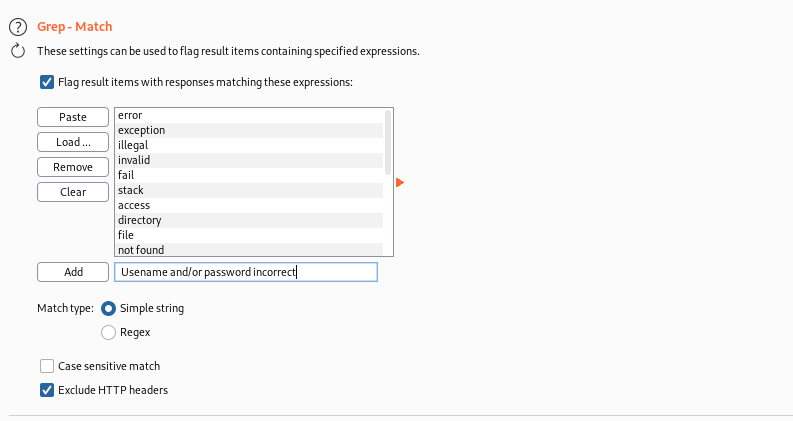This screenshot has height=421, width=793.
Task: Select the 'exception' list entry
Action: 249,131
